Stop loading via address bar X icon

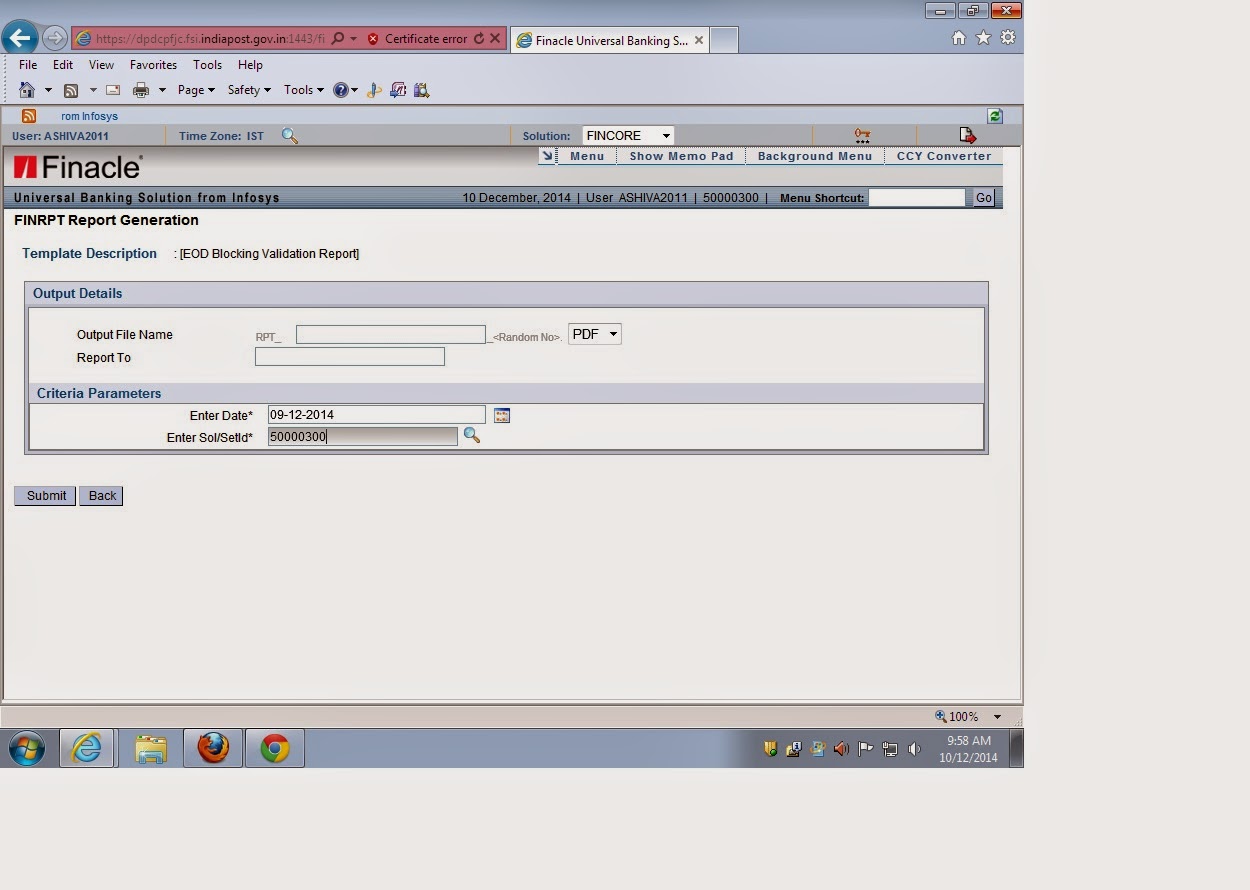coord(495,39)
